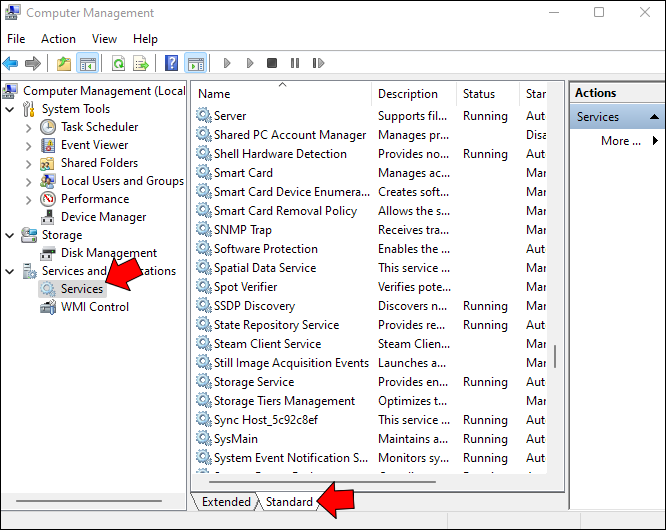Expand the Event Viewer node

click(28, 146)
